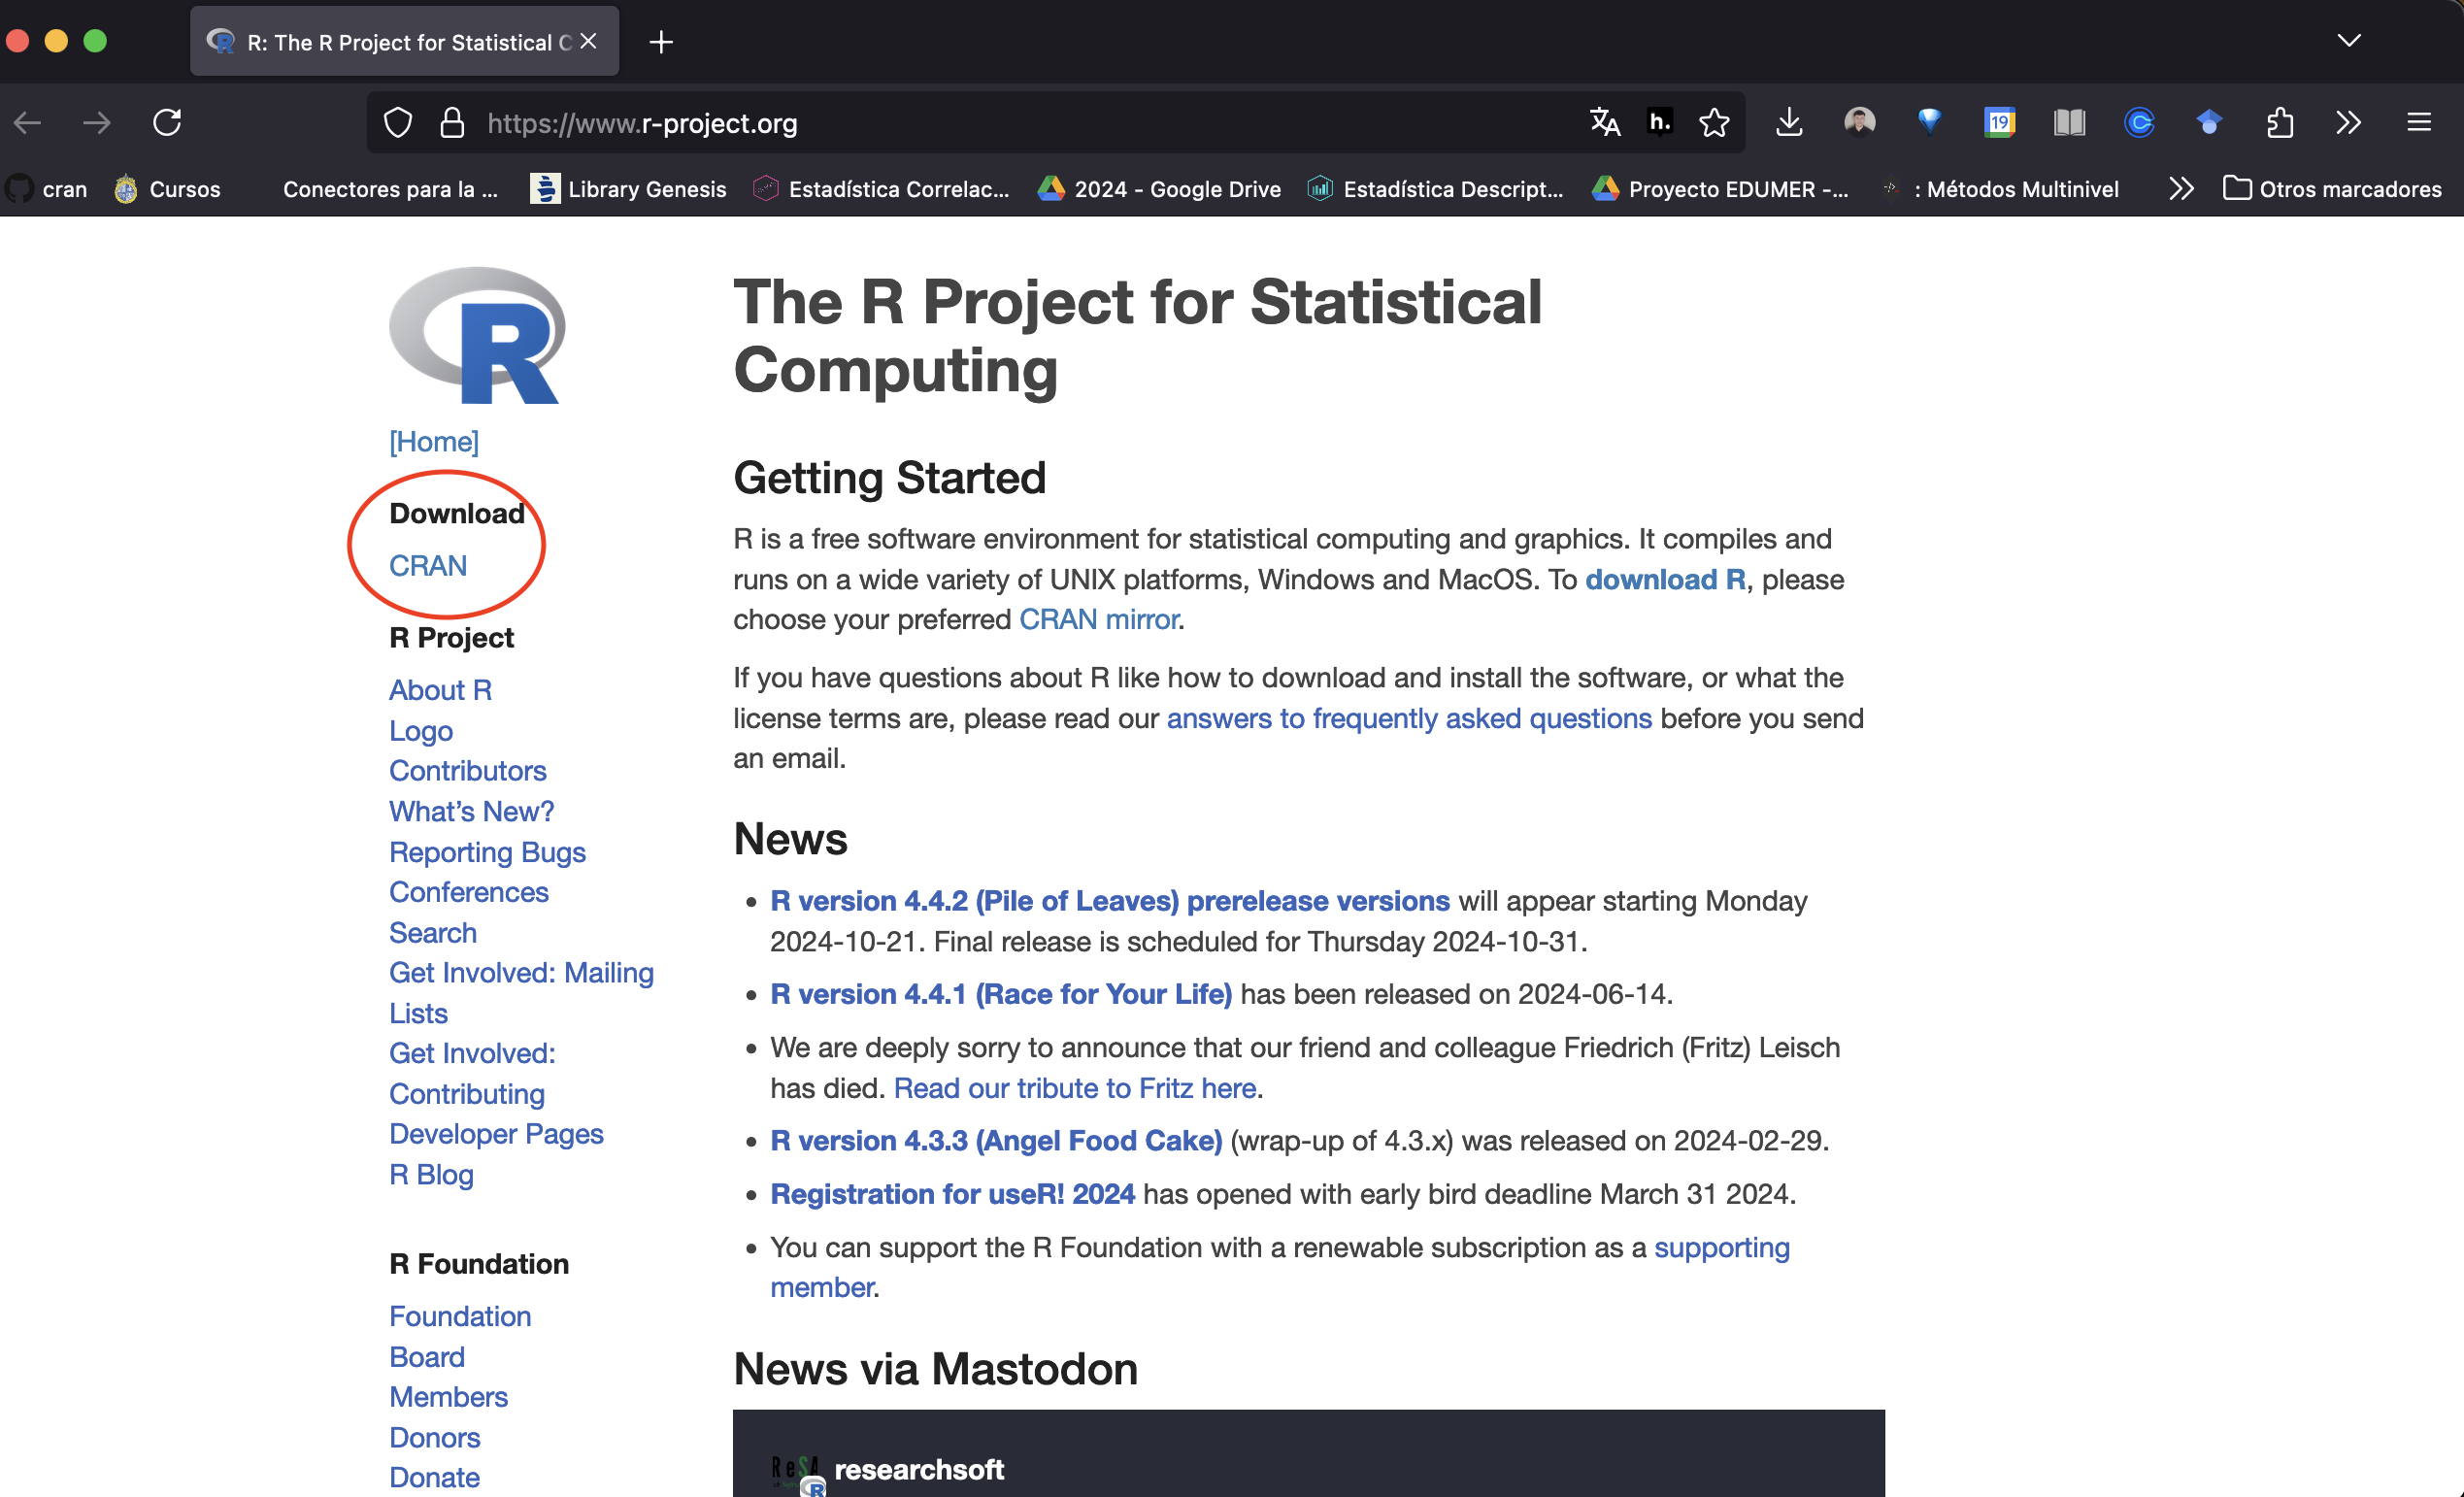The height and width of the screenshot is (1497, 2464).
Task: Open the Otros marcadores bookmarks folder
Action: (x=2332, y=189)
